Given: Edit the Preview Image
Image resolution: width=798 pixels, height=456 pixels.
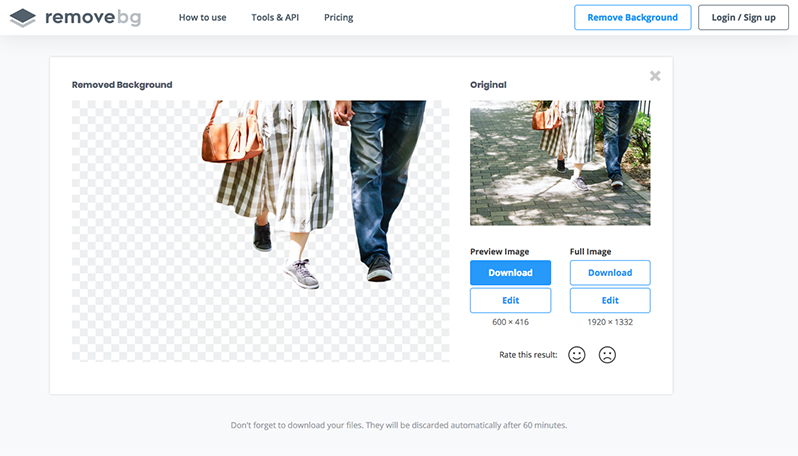Looking at the screenshot, I should point(510,300).
